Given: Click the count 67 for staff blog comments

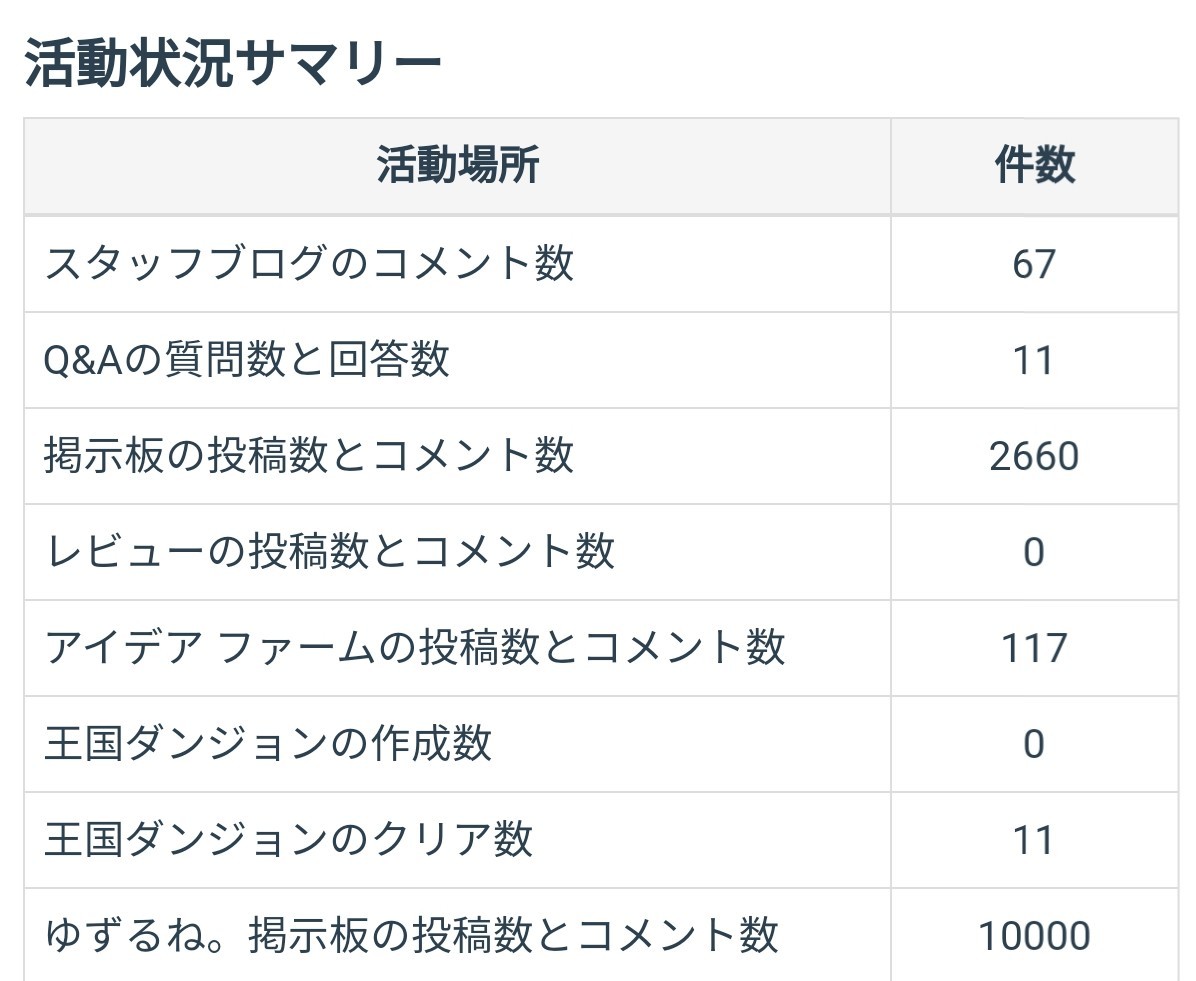Looking at the screenshot, I should [x=1034, y=265].
